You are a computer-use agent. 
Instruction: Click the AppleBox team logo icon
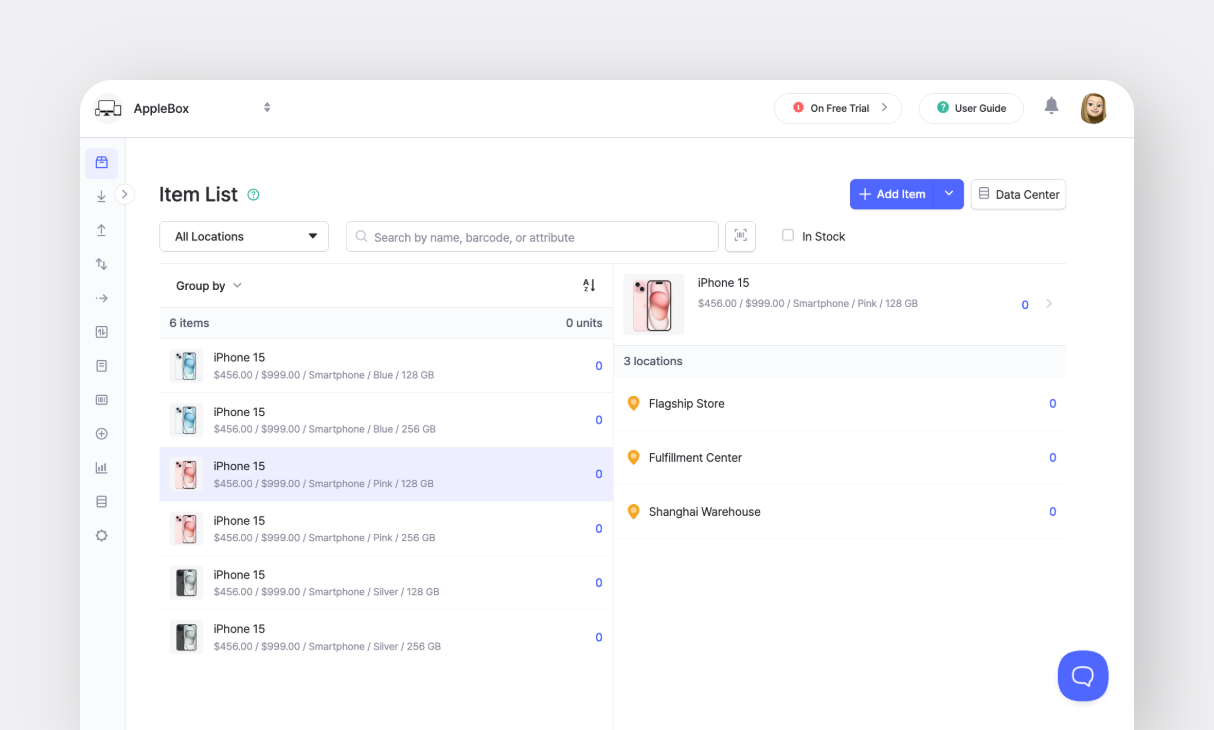click(108, 108)
